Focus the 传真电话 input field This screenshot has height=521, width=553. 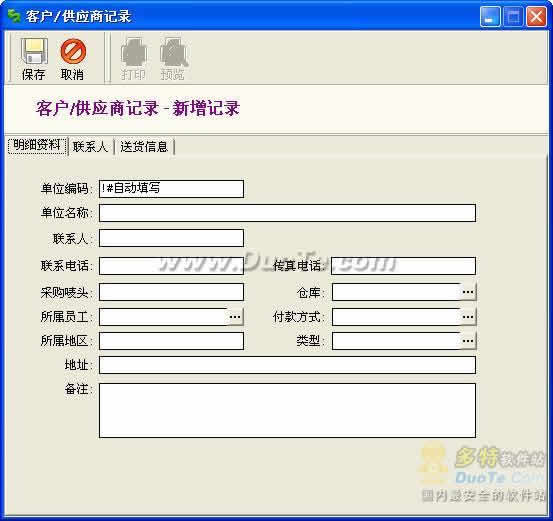point(403,266)
